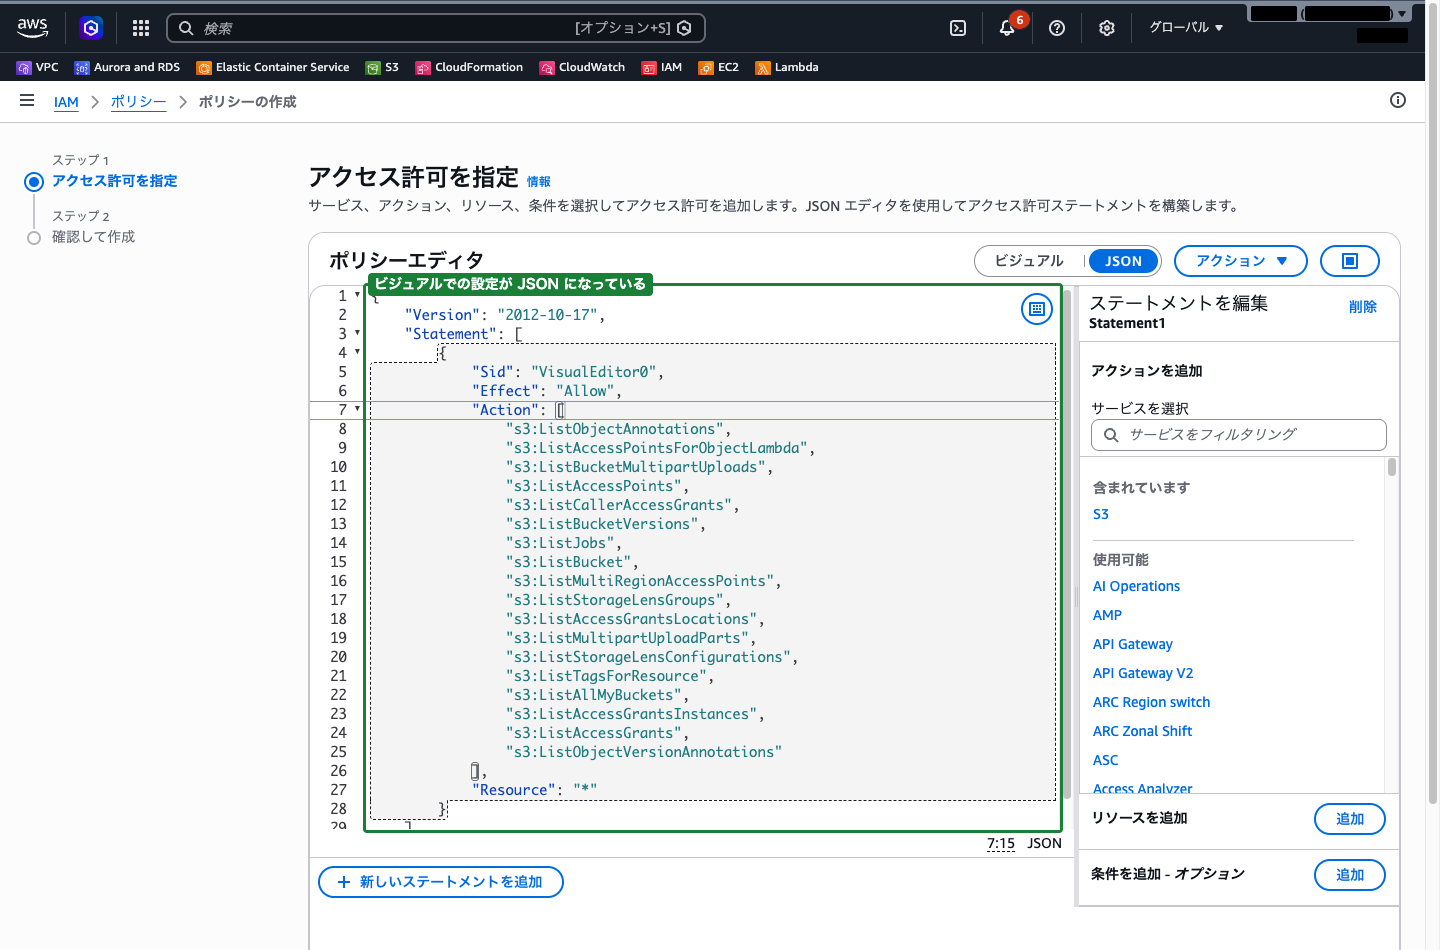Collapse the Statement fold at line 3

pos(357,333)
